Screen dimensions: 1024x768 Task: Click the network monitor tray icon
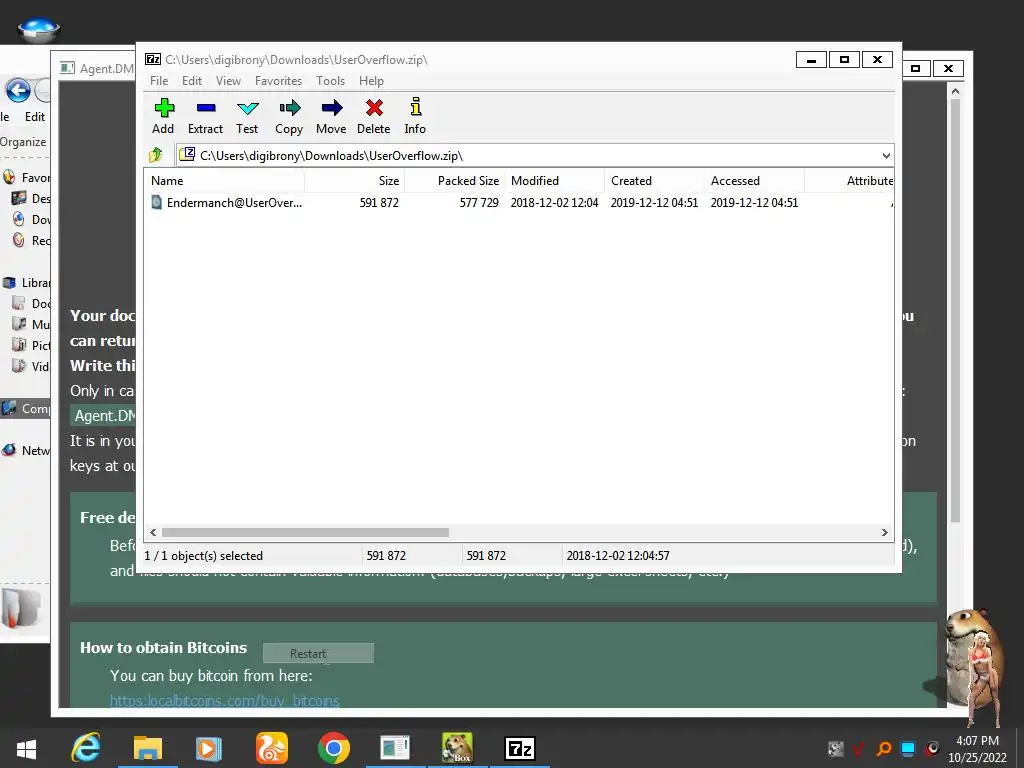908,749
